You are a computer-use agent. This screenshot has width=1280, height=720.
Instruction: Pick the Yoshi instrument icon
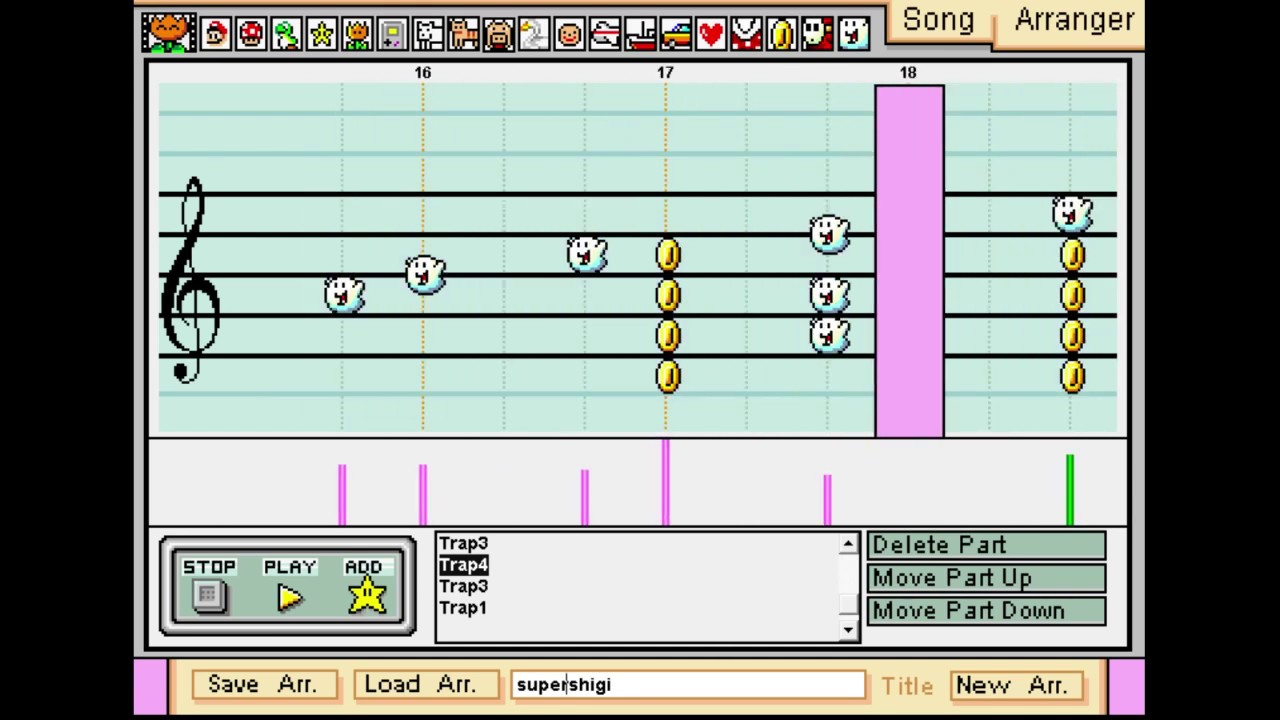click(286, 35)
